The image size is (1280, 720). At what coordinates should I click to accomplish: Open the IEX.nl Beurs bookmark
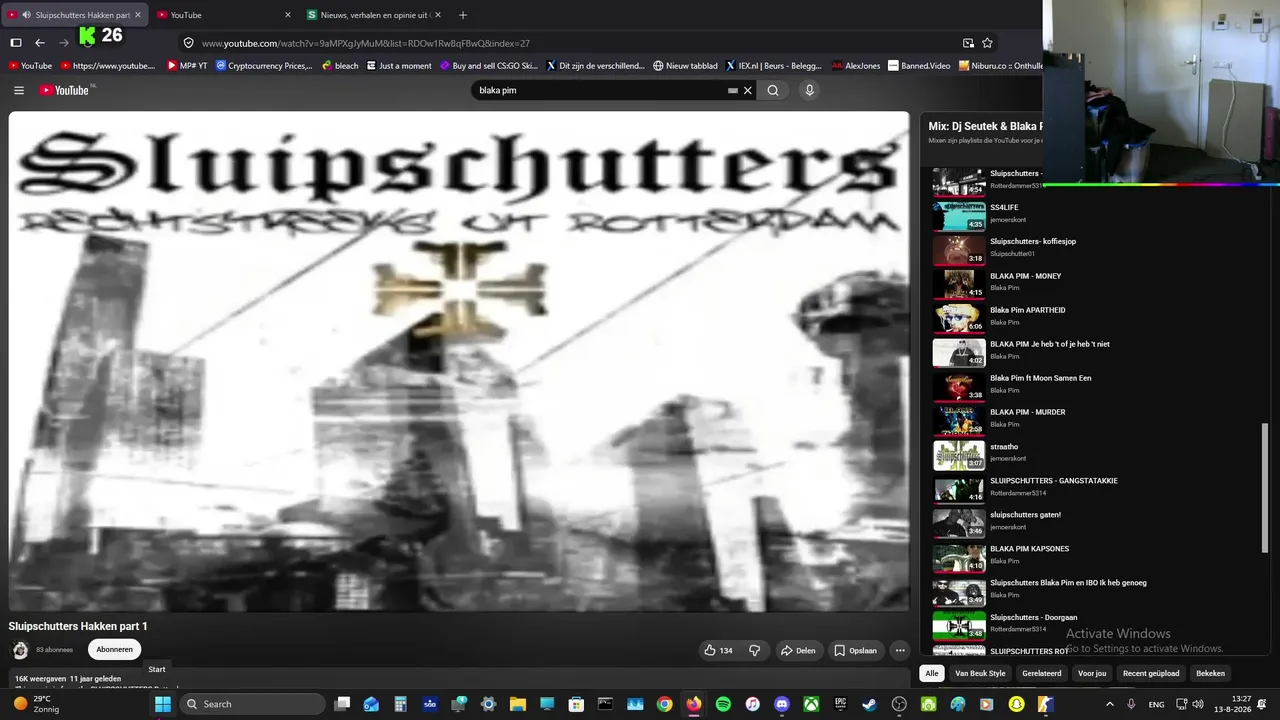[x=773, y=66]
